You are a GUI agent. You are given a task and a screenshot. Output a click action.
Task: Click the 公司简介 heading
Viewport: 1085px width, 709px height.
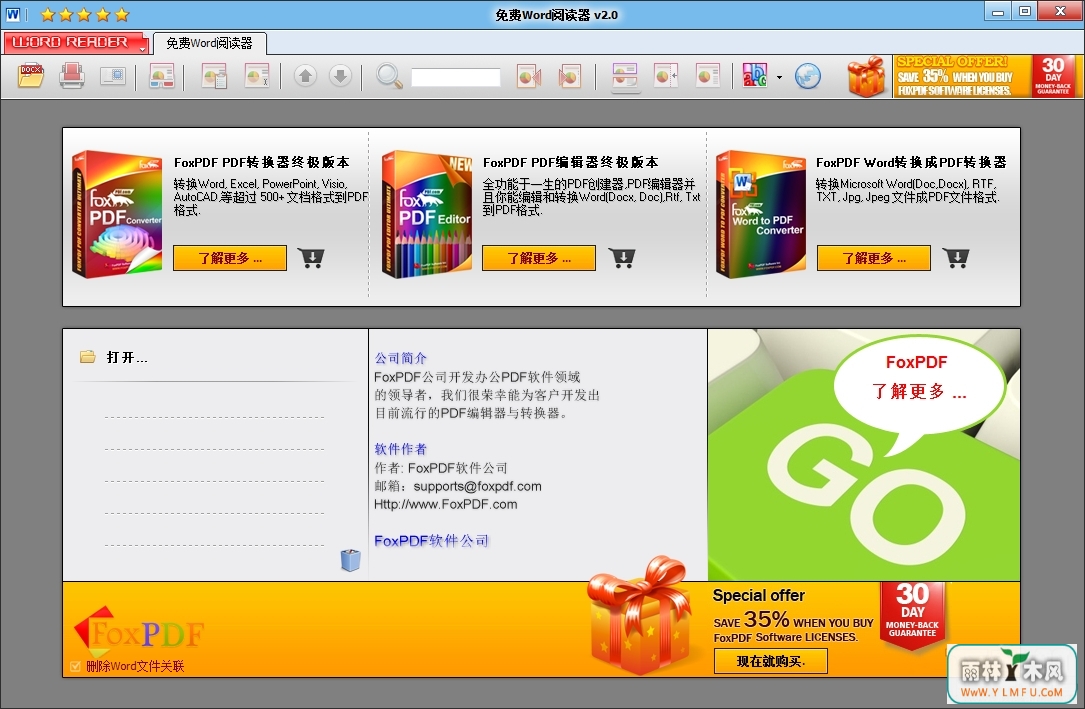[x=401, y=358]
